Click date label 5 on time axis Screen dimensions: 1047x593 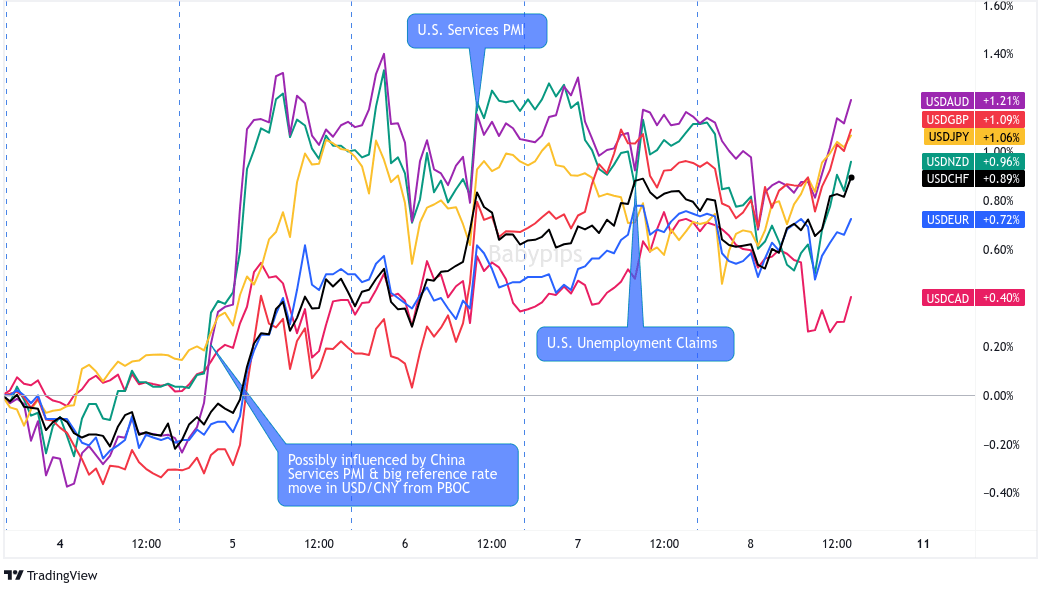[x=232, y=544]
